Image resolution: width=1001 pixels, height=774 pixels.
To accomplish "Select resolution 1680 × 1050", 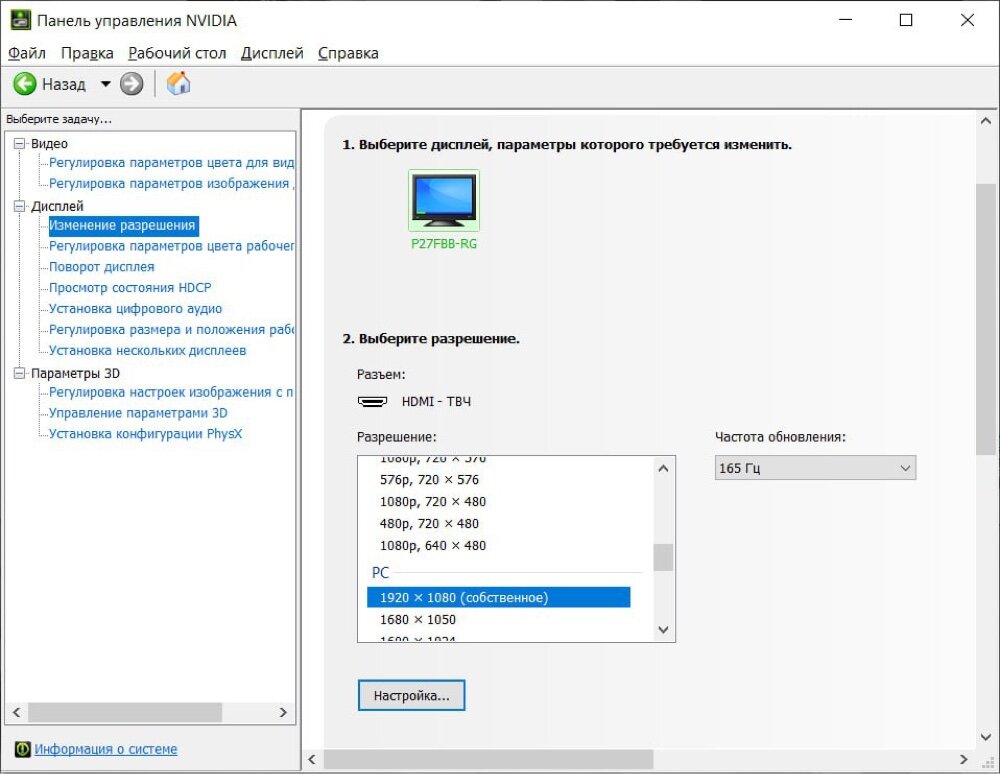I will 418,620.
